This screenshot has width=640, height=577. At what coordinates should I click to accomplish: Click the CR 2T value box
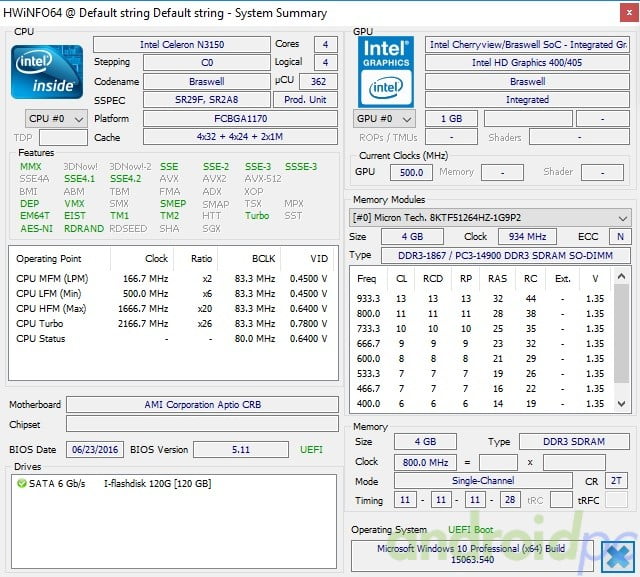pyautogui.click(x=616, y=481)
